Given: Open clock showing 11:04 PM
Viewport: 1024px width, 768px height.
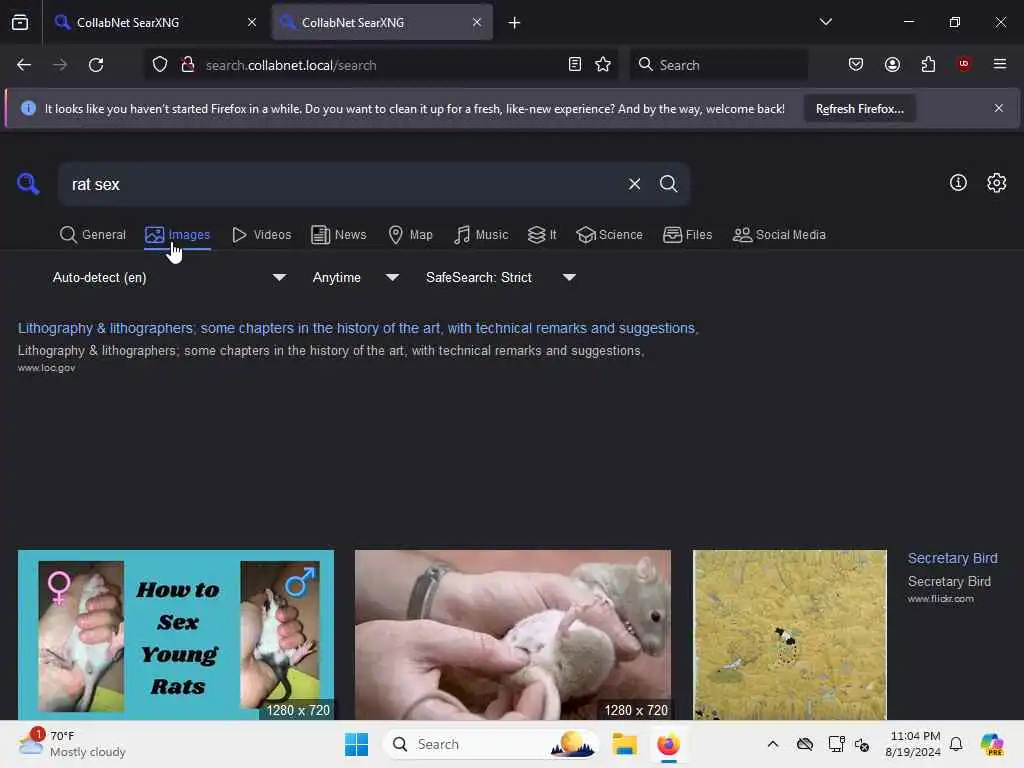Looking at the screenshot, I should tap(913, 744).
